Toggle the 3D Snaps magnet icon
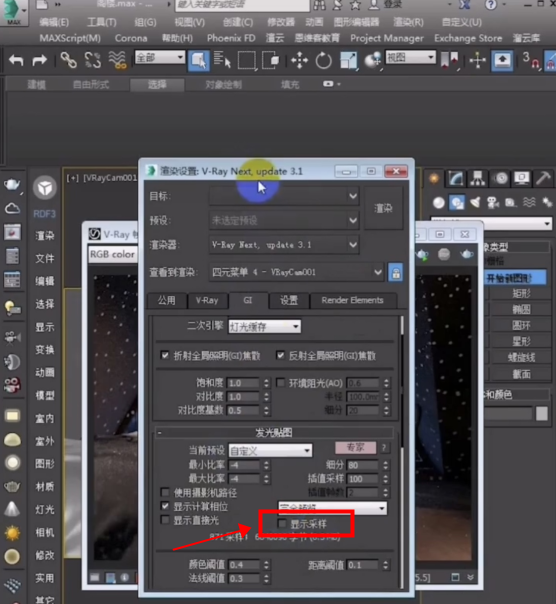Image resolution: width=556 pixels, height=604 pixels. click(531, 60)
